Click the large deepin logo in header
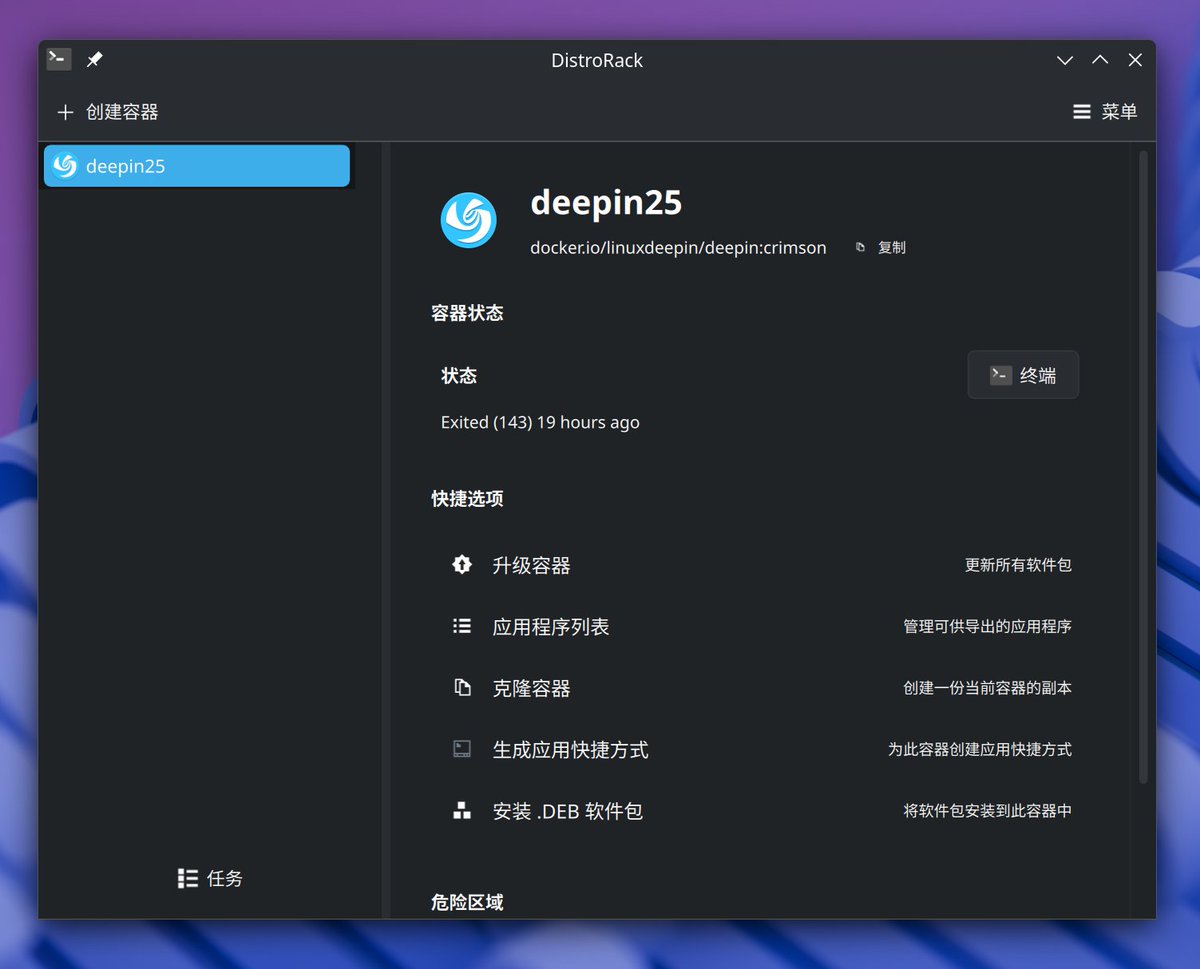1200x969 pixels. 468,220
